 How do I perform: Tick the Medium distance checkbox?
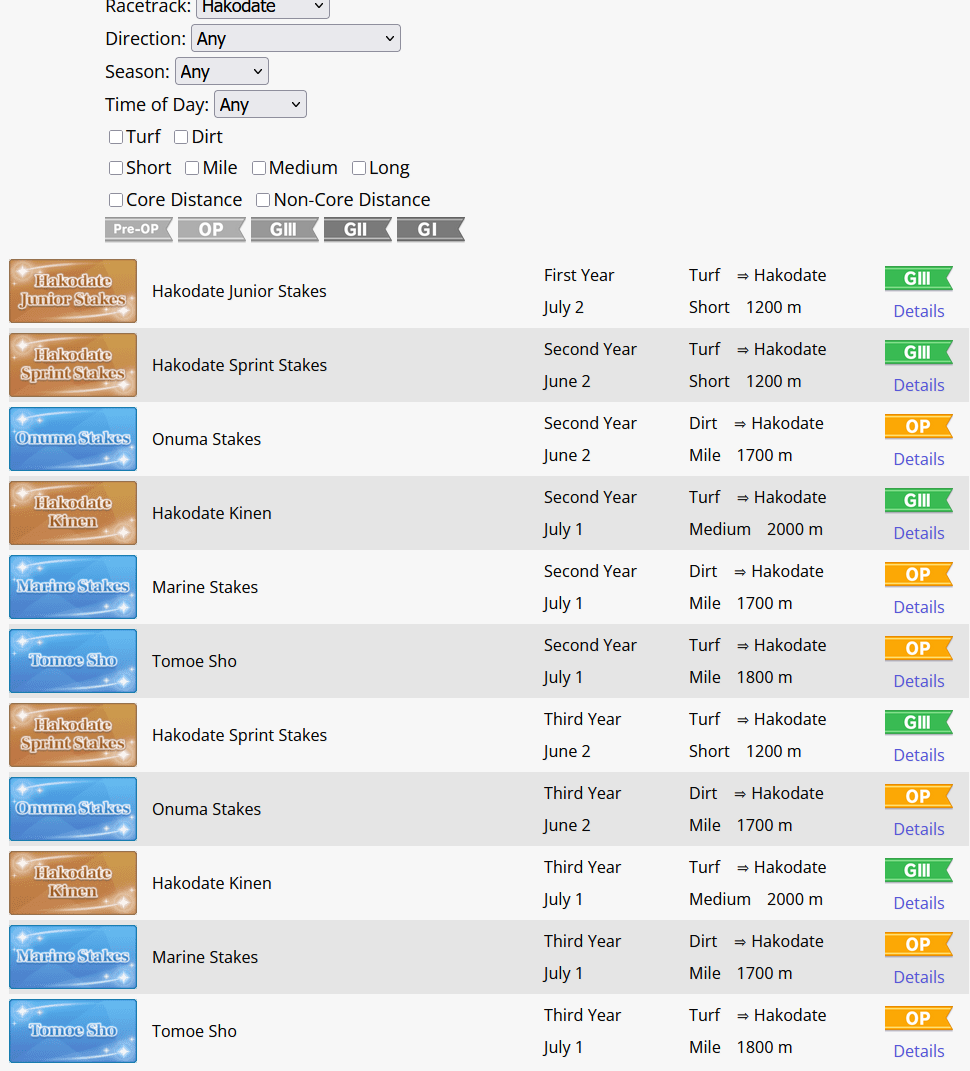(x=259, y=168)
